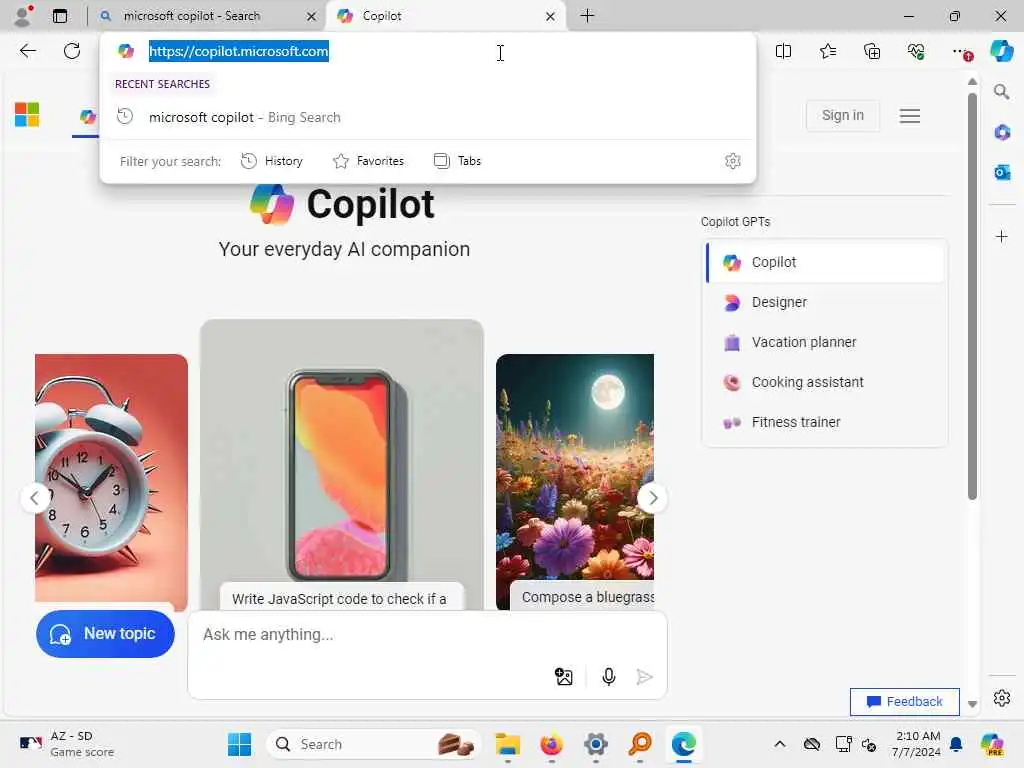Open the taskbar clock showing 2:10 AM
The width and height of the screenshot is (1024, 768).
coord(917,744)
